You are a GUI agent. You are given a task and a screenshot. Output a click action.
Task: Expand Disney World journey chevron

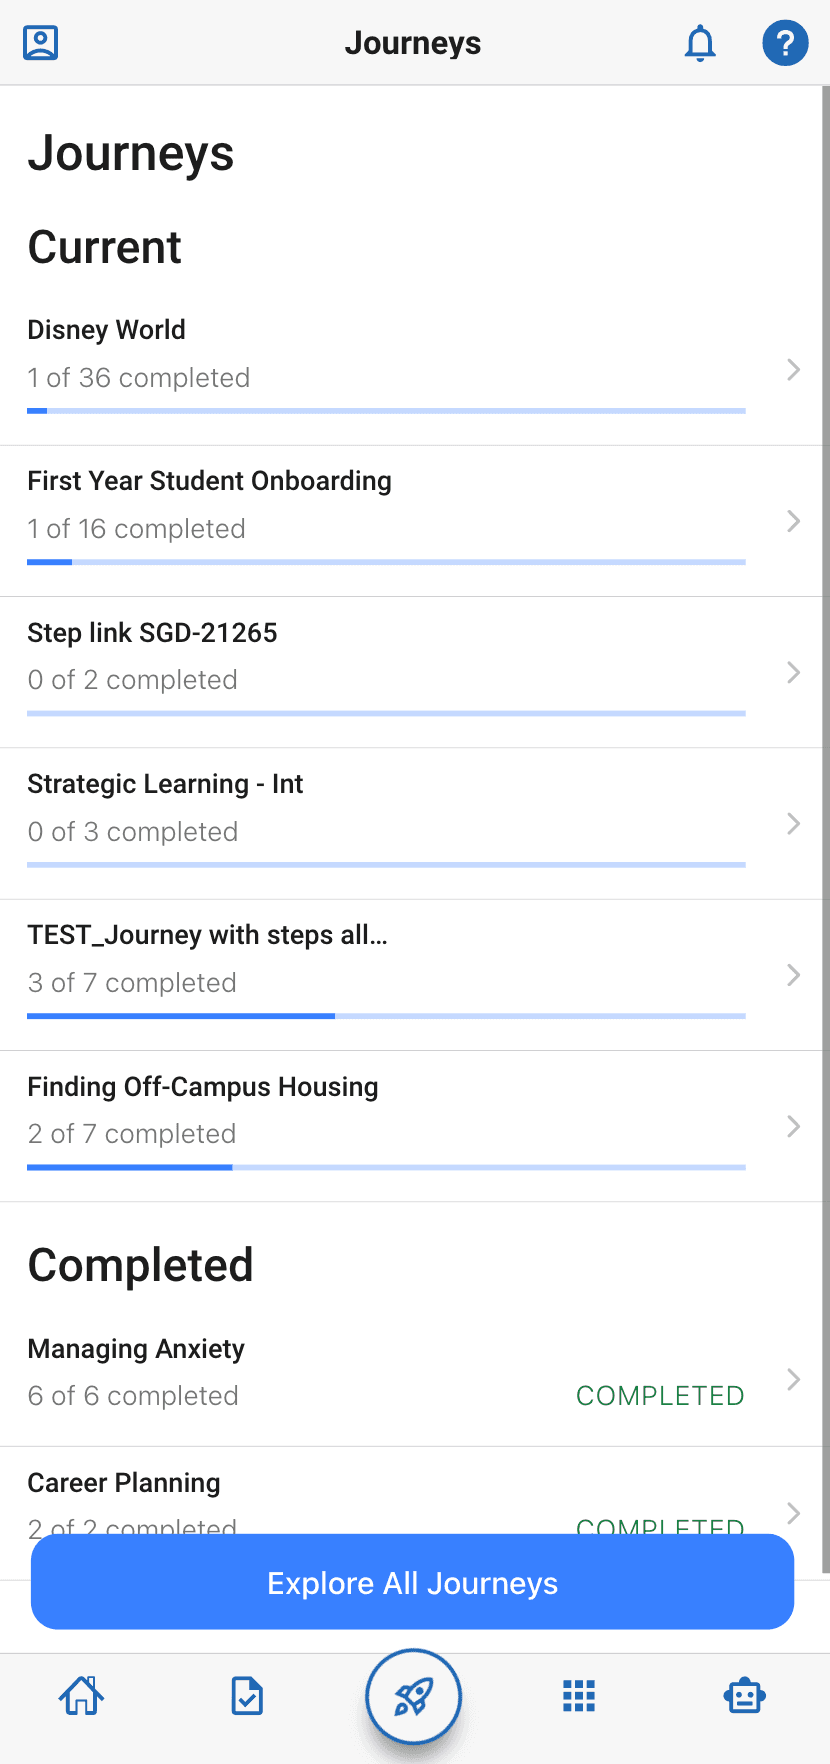point(793,370)
